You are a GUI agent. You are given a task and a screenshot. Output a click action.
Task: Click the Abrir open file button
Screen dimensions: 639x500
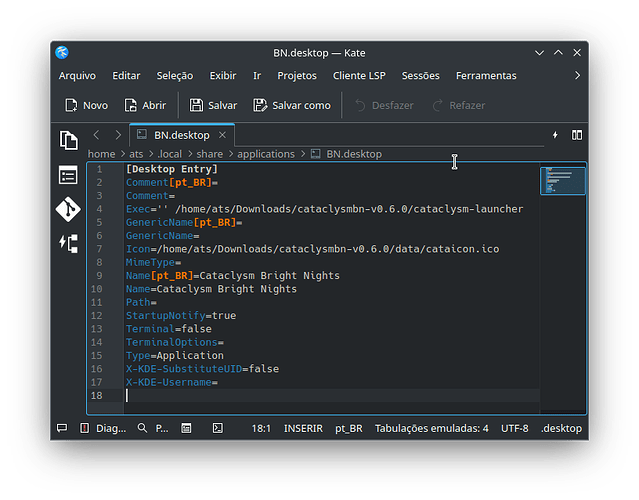click(x=145, y=105)
